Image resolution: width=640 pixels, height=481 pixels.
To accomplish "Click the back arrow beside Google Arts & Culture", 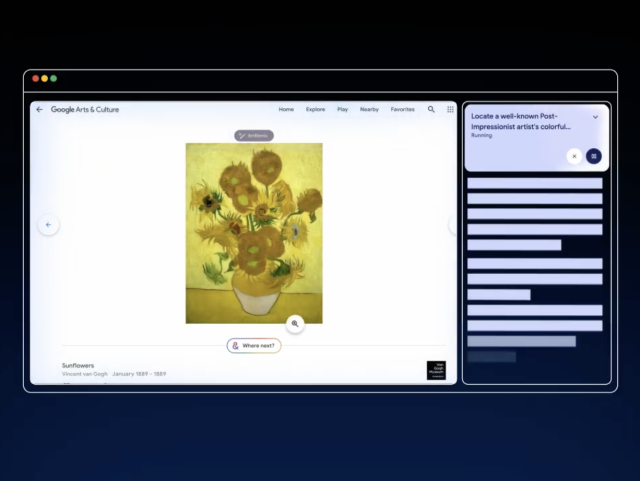I will pos(39,109).
